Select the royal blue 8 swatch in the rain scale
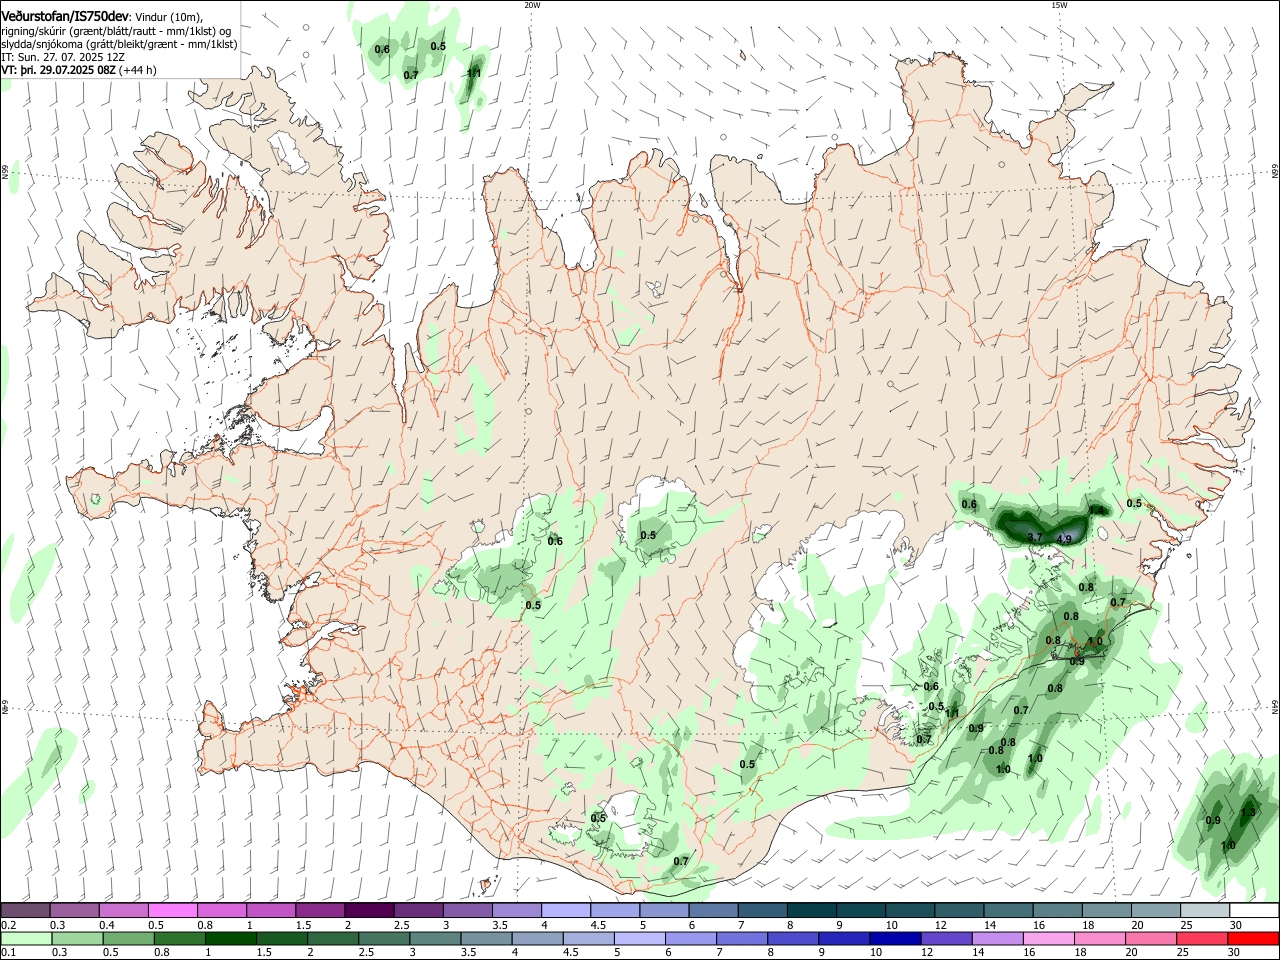1280x960 pixels. 793,938
